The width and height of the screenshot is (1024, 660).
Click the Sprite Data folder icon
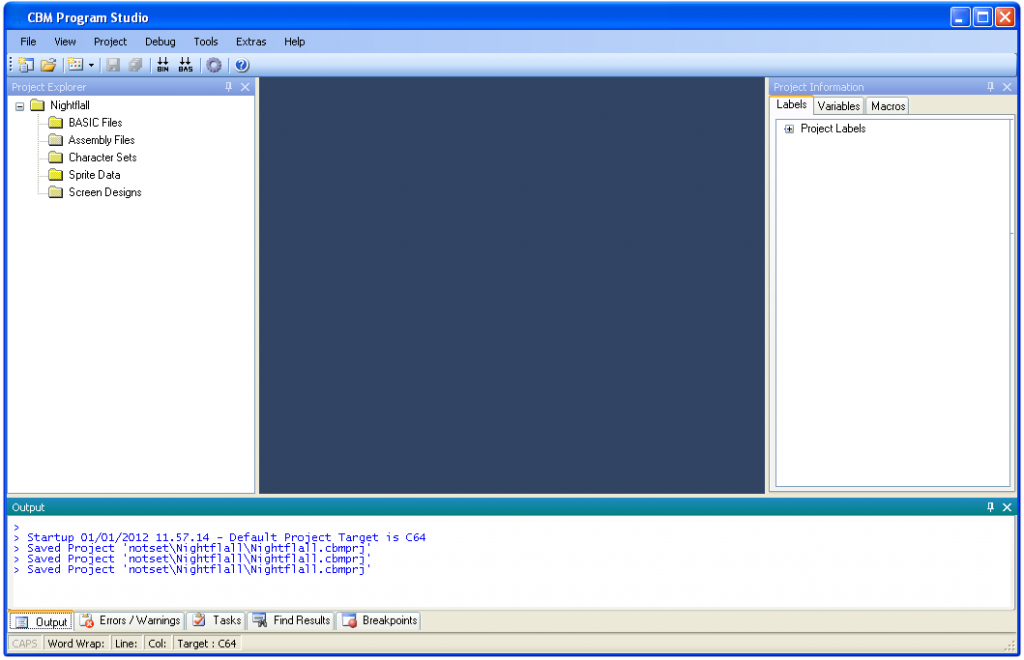pyautogui.click(x=56, y=175)
